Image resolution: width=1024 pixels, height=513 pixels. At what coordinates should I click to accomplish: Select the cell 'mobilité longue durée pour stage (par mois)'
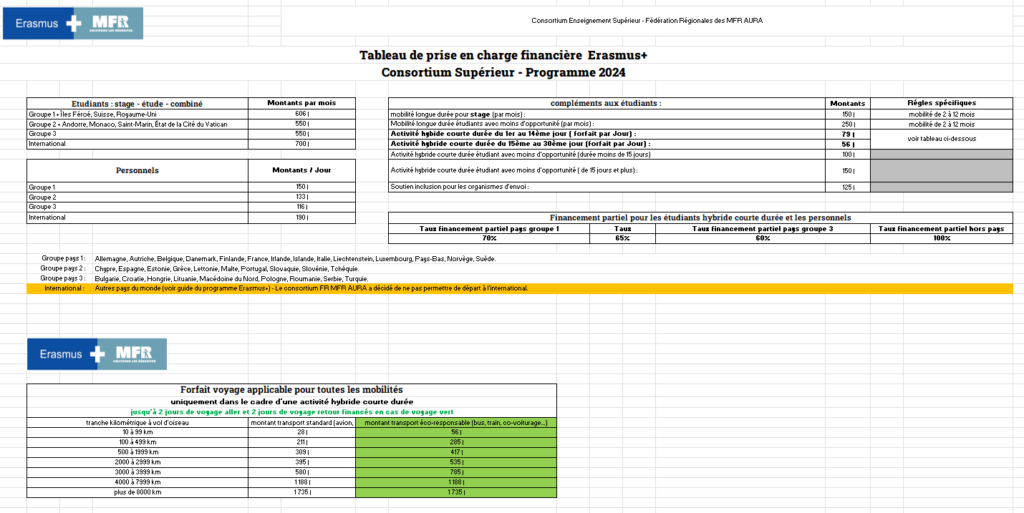tap(606, 114)
